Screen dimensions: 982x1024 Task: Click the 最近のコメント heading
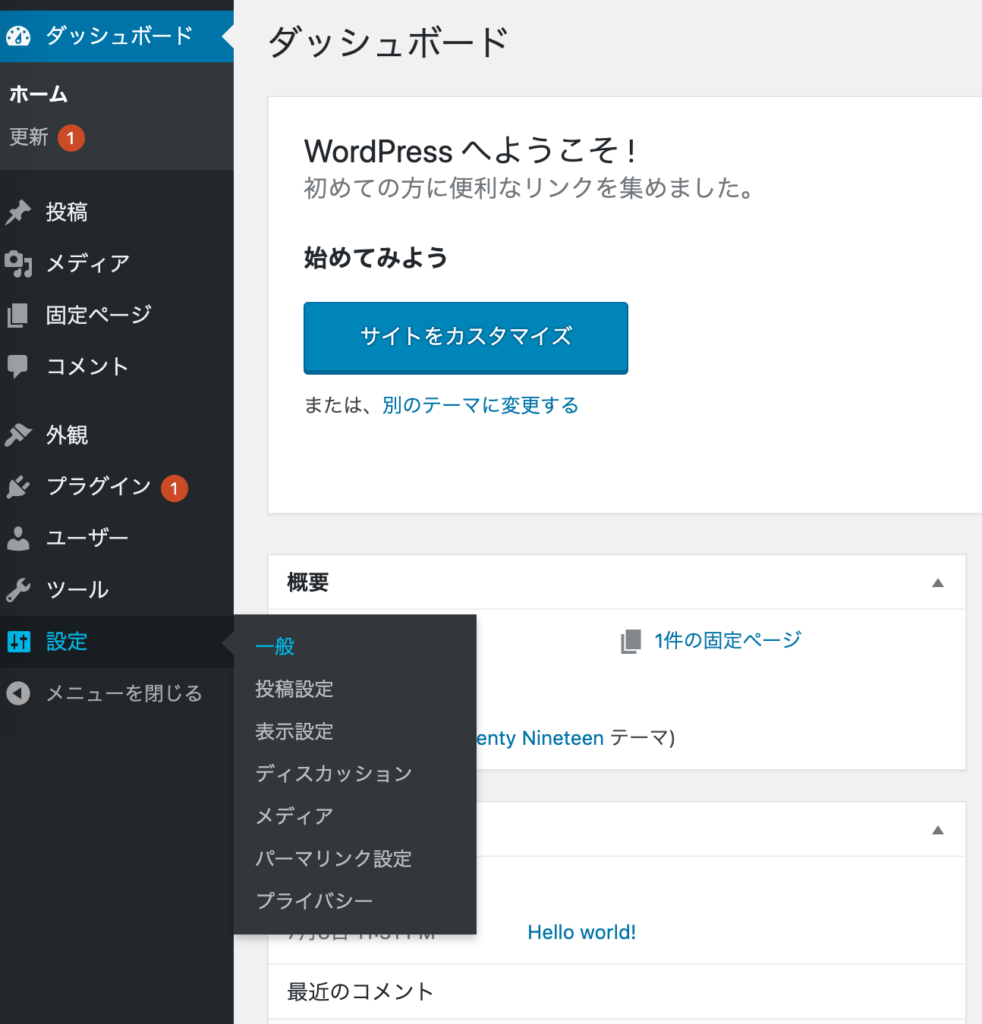pos(360,992)
